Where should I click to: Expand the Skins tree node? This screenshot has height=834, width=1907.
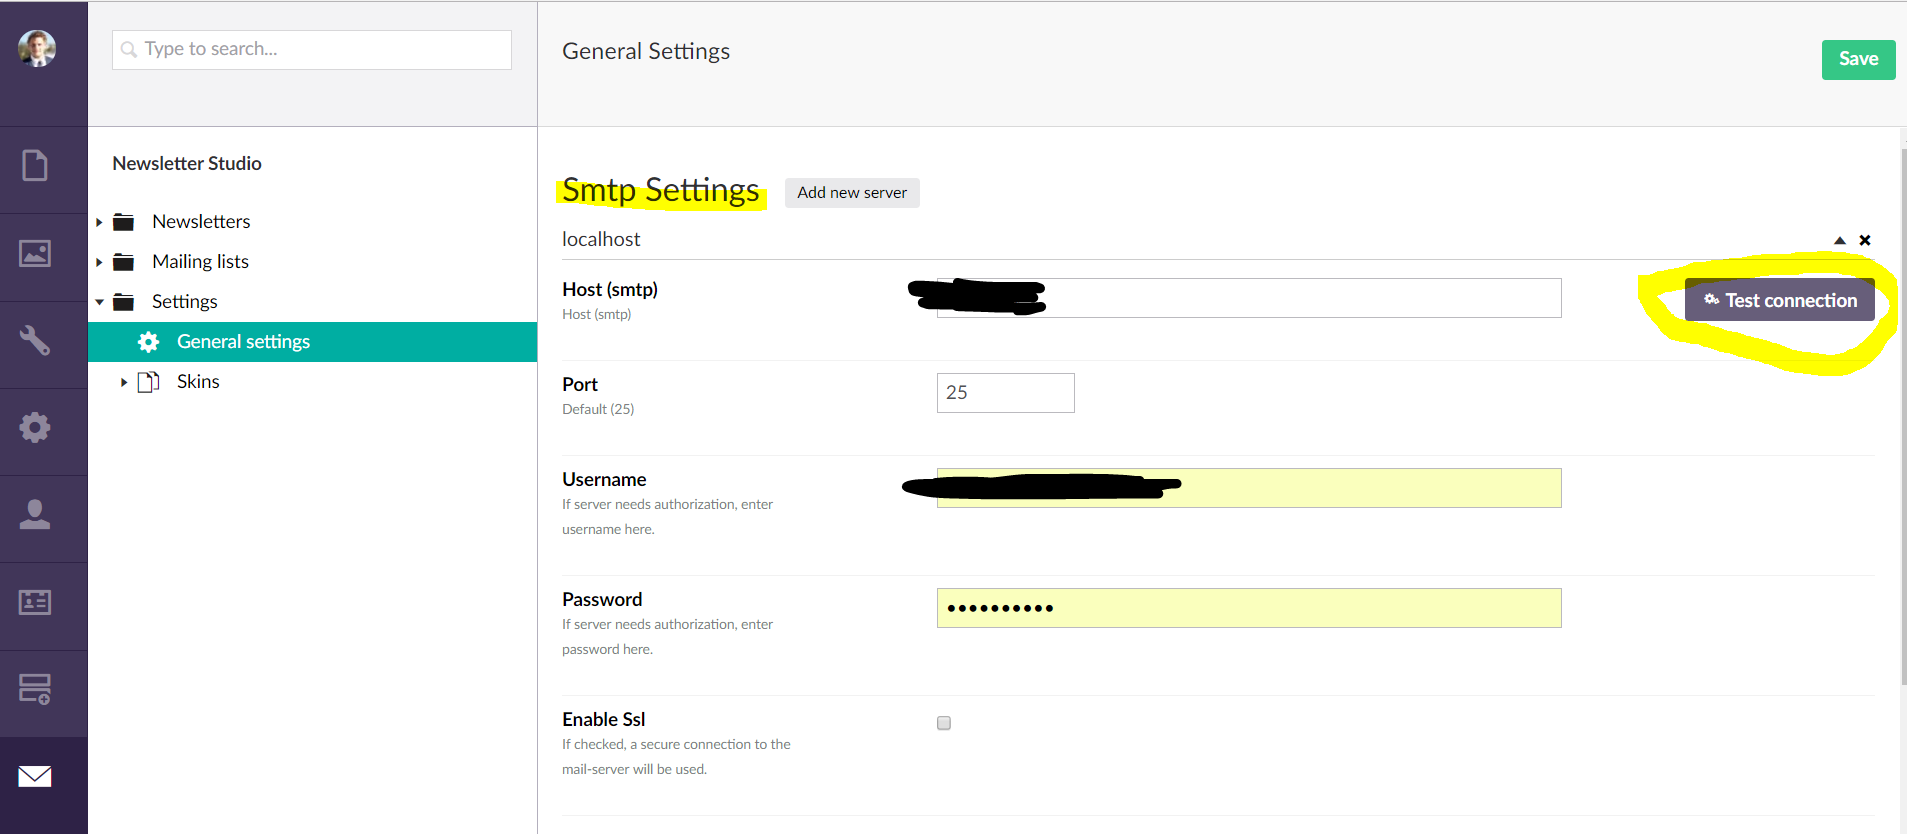[124, 382]
